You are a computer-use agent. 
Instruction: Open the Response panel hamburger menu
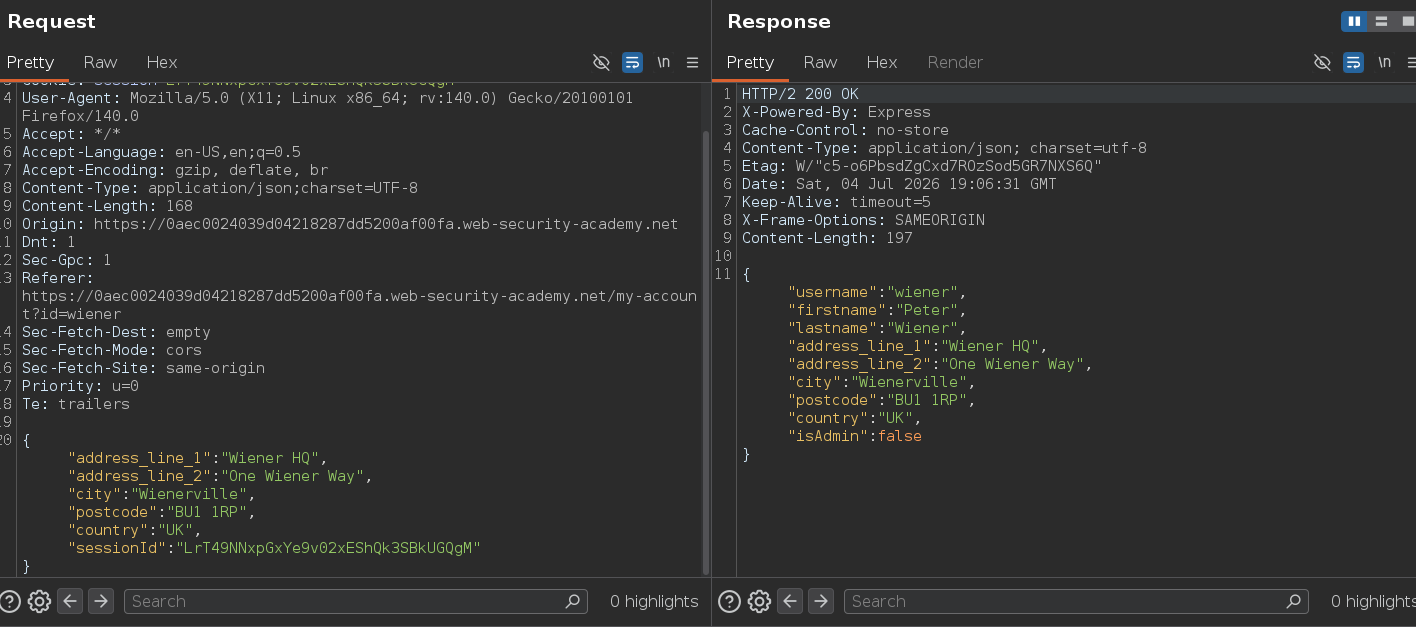point(1412,62)
